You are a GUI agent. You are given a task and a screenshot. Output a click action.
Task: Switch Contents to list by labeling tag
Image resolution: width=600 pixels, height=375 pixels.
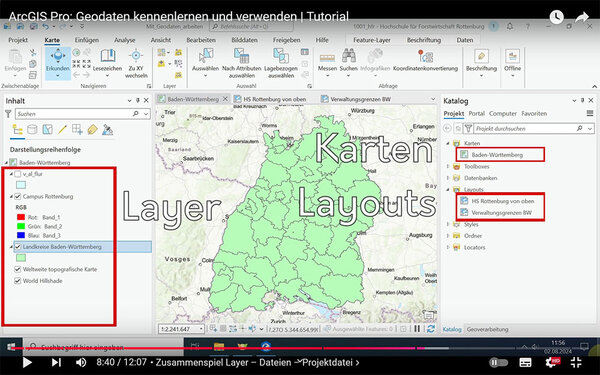[x=92, y=130]
